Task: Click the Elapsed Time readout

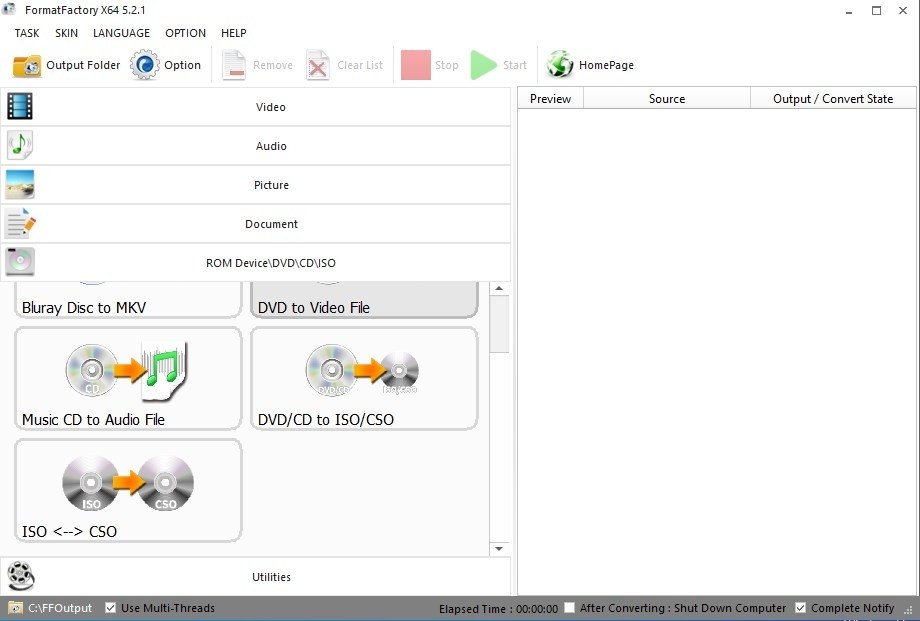Action: click(x=499, y=609)
